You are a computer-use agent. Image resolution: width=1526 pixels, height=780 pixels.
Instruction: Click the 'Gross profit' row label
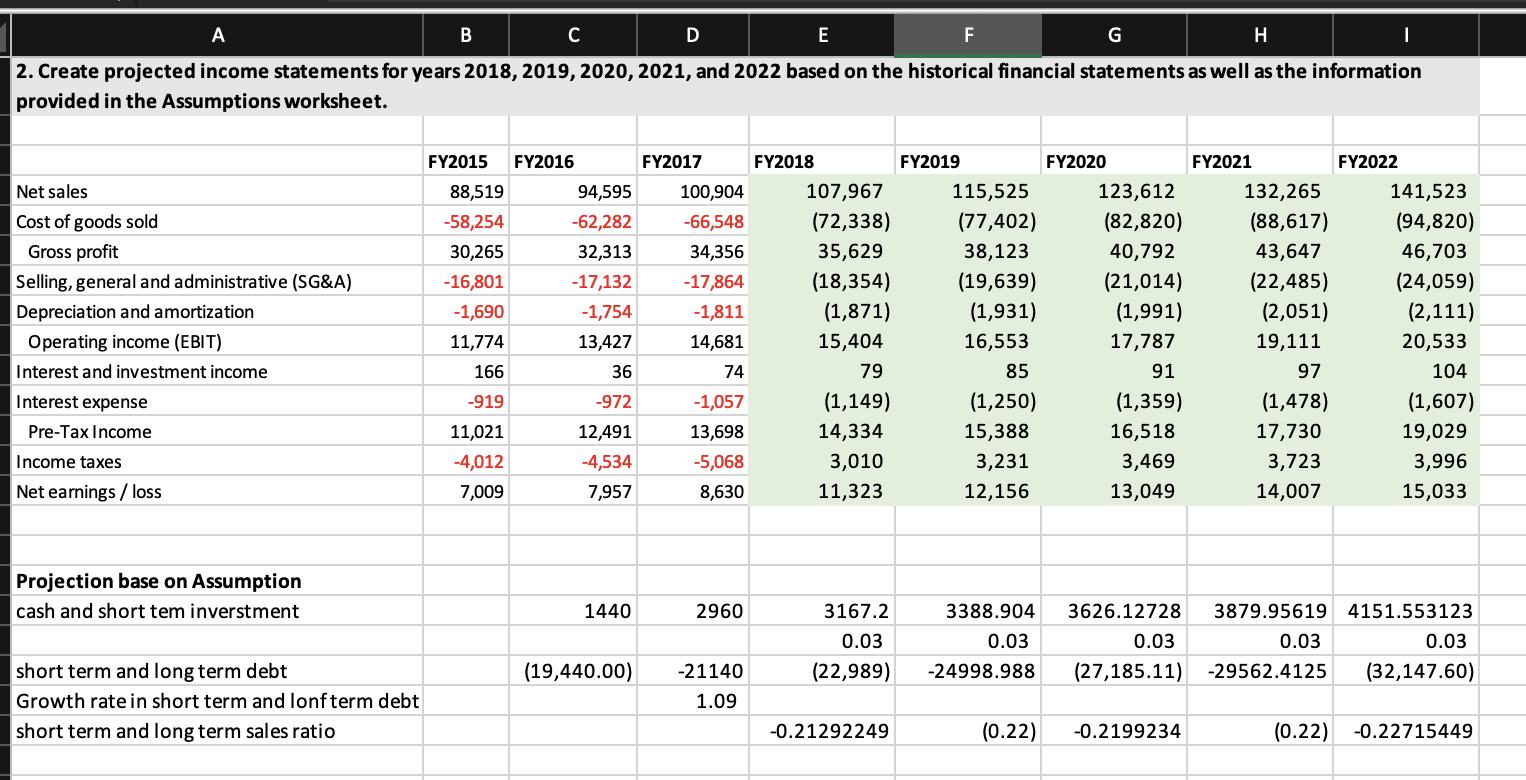click(x=73, y=251)
